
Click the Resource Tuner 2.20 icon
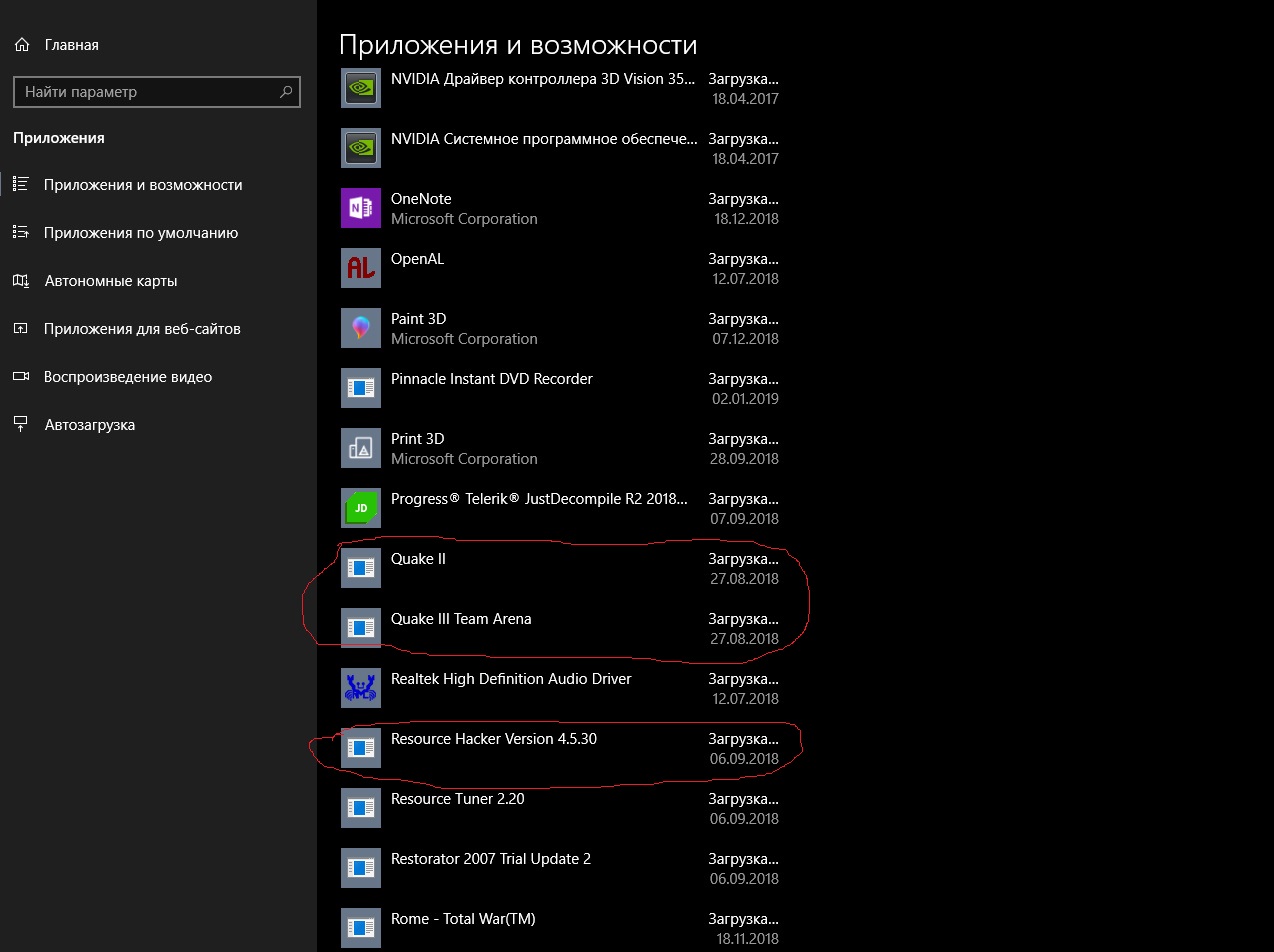361,808
